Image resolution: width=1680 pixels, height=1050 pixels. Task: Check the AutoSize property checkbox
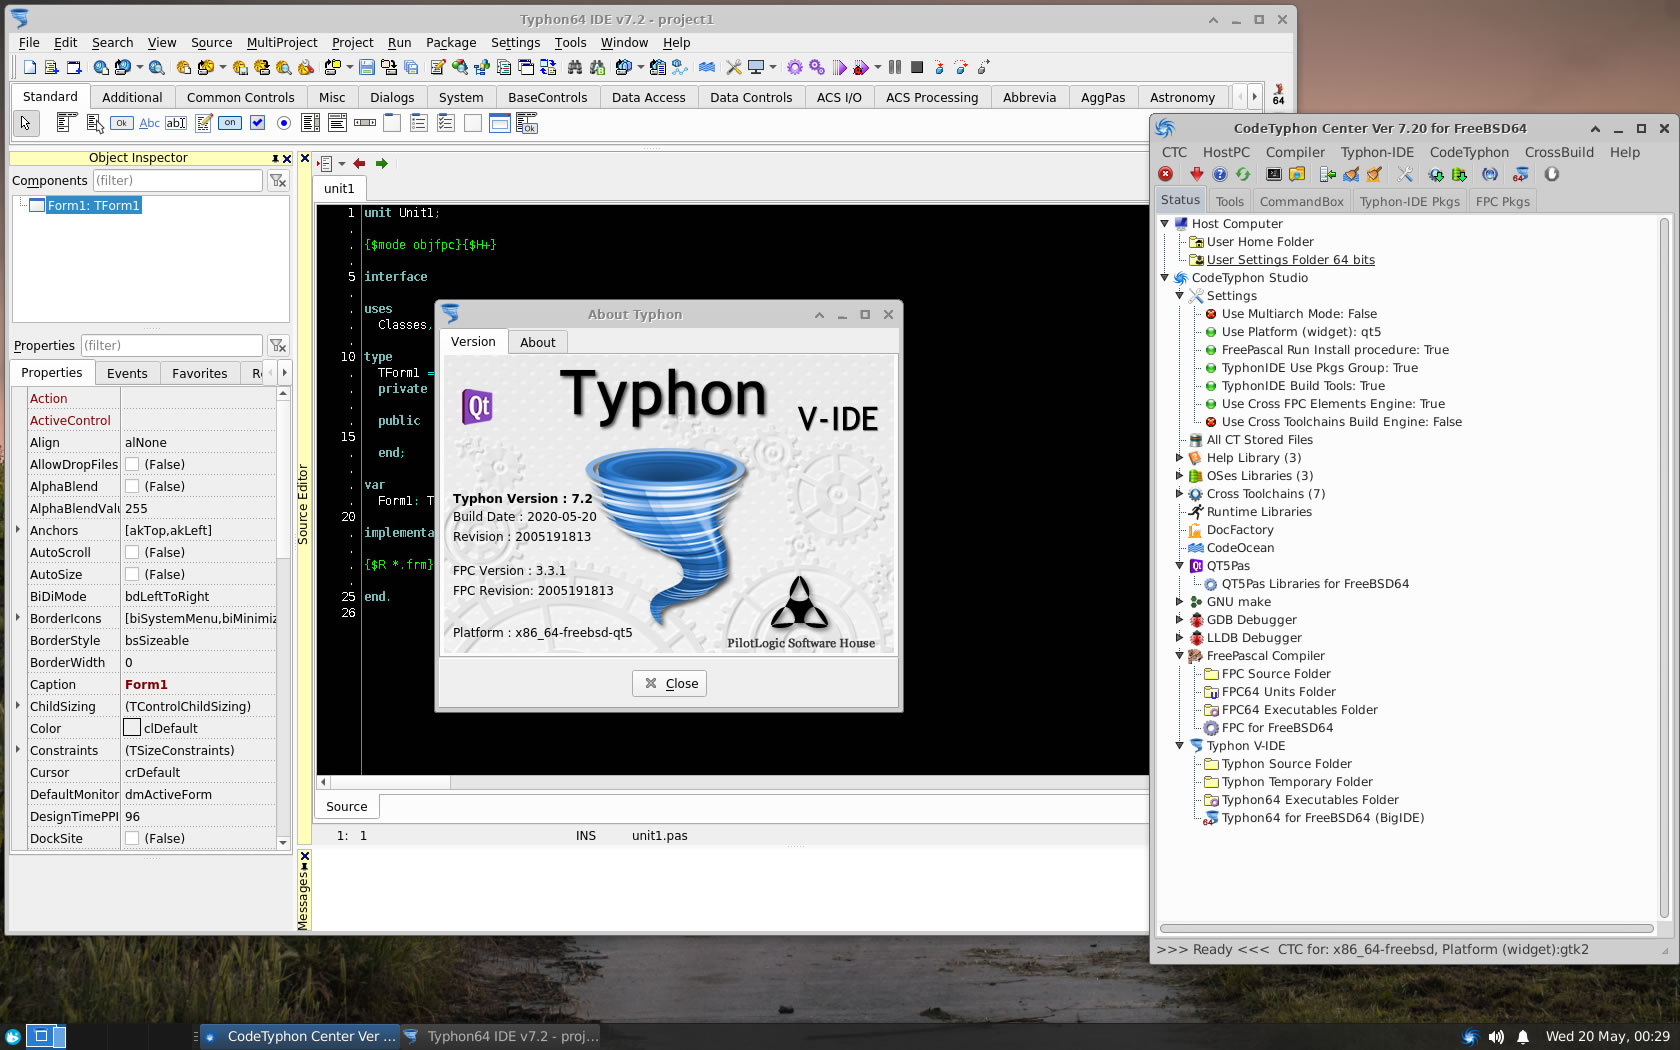[132, 575]
